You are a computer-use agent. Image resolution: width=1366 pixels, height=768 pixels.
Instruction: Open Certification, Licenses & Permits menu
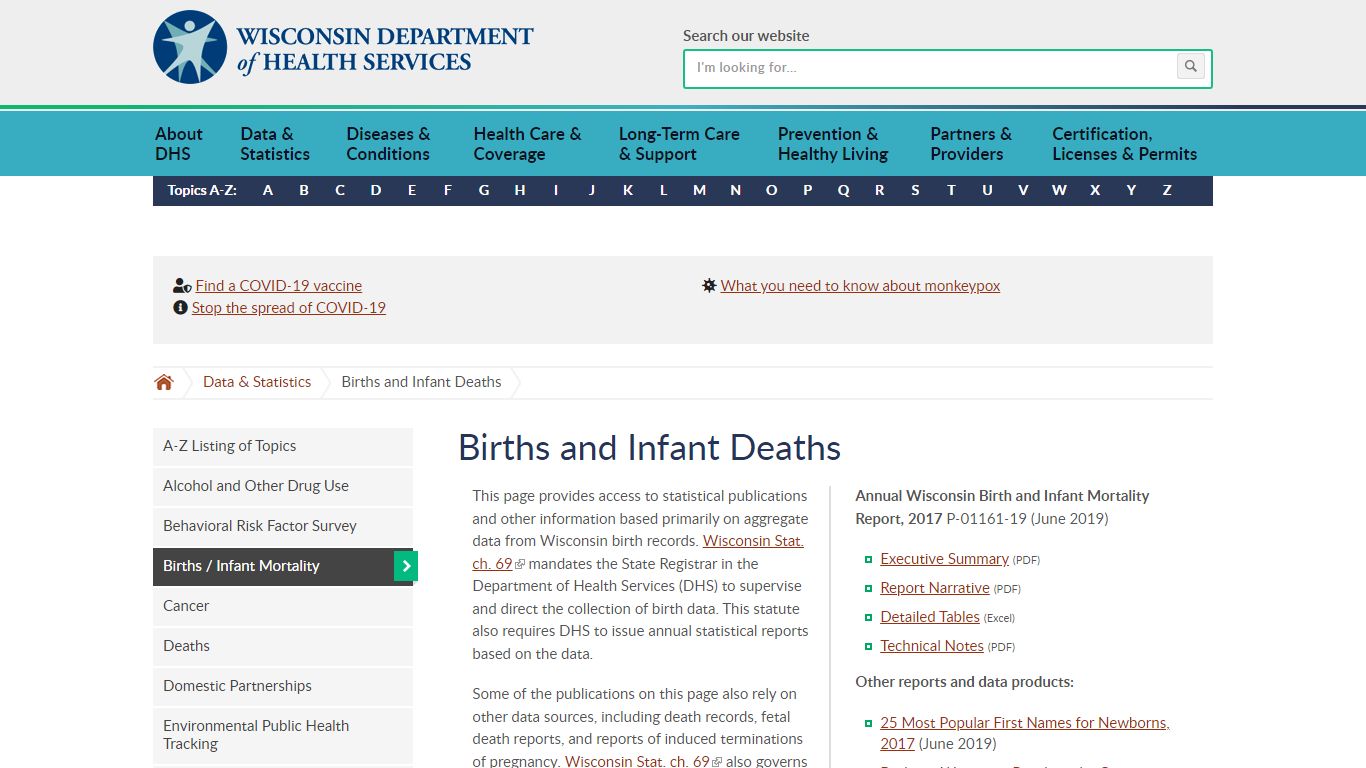pyautogui.click(x=1124, y=144)
